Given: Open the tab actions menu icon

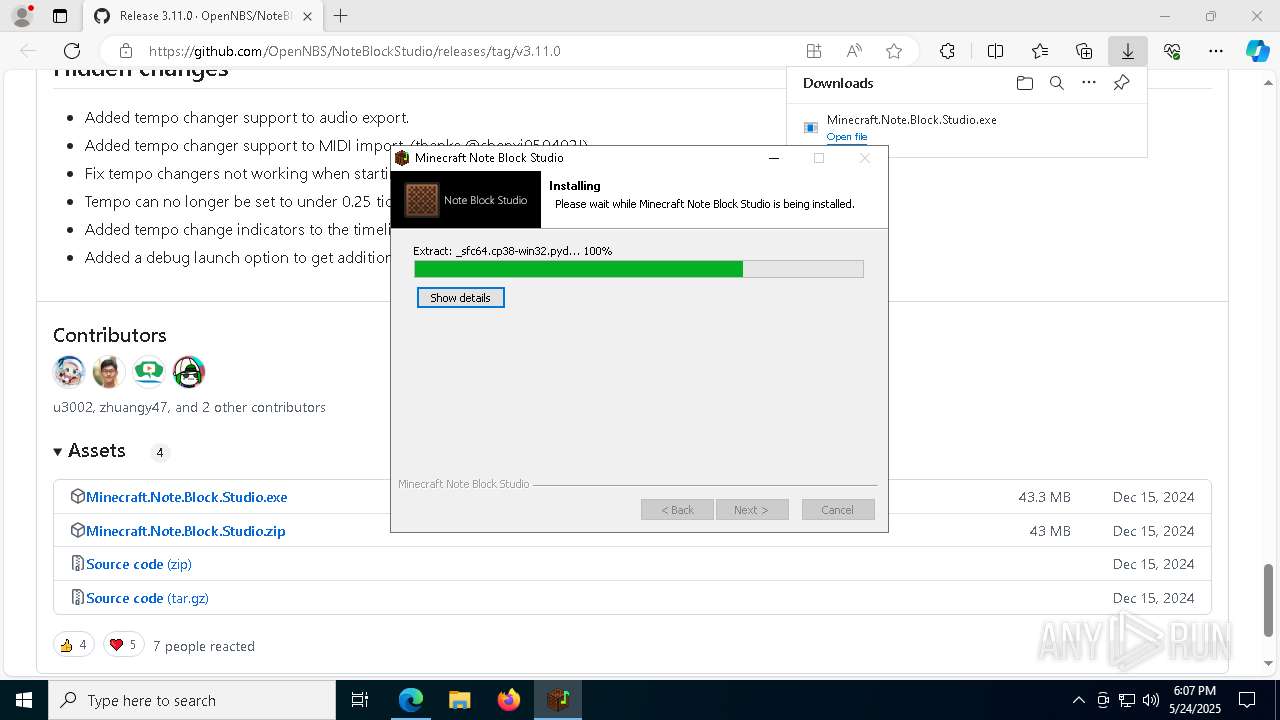Looking at the screenshot, I should click(60, 16).
